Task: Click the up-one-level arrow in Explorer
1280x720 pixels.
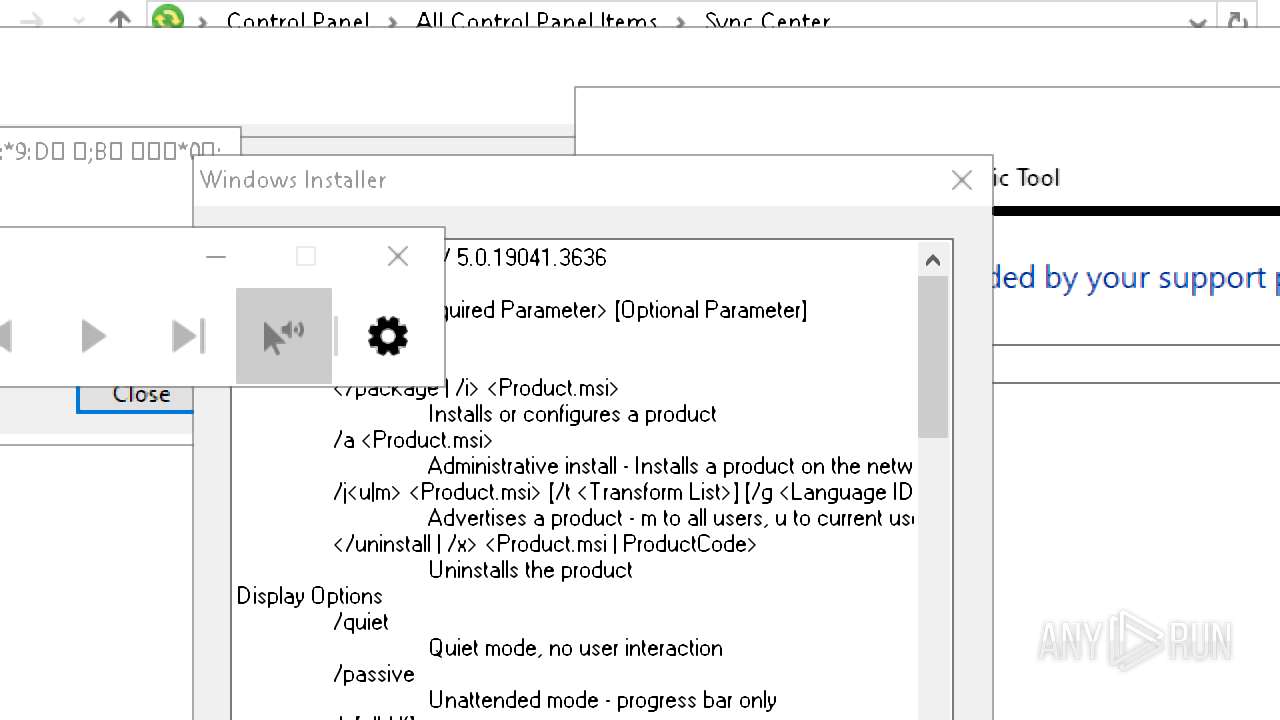Action: [x=120, y=19]
